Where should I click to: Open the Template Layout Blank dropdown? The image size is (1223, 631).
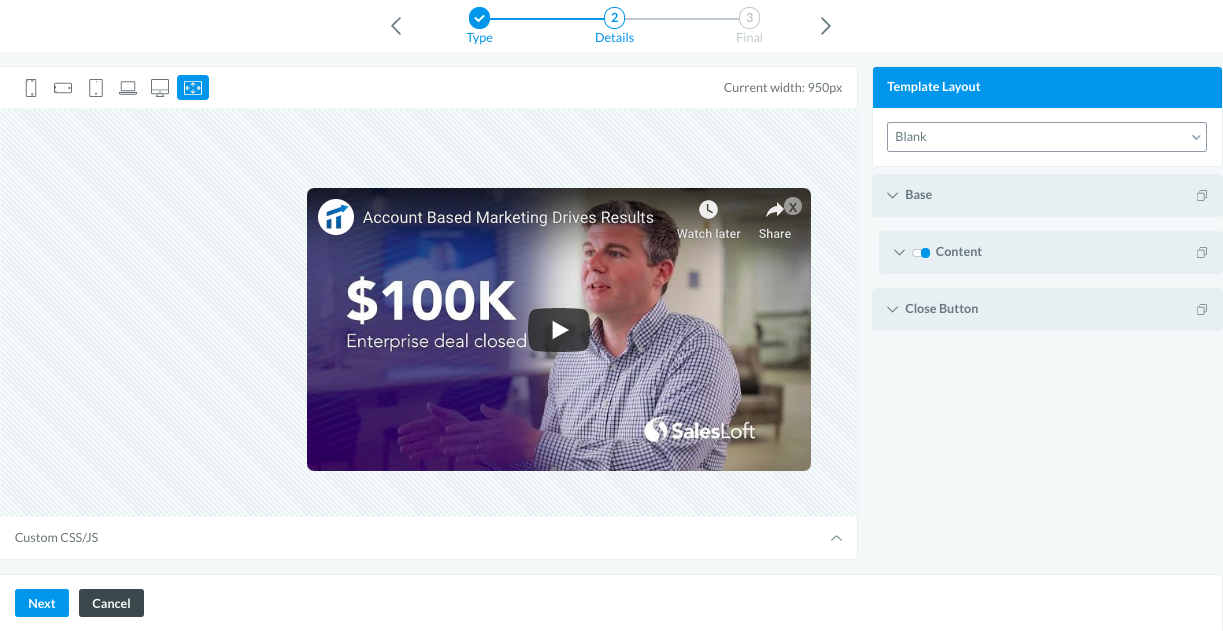click(x=1047, y=137)
